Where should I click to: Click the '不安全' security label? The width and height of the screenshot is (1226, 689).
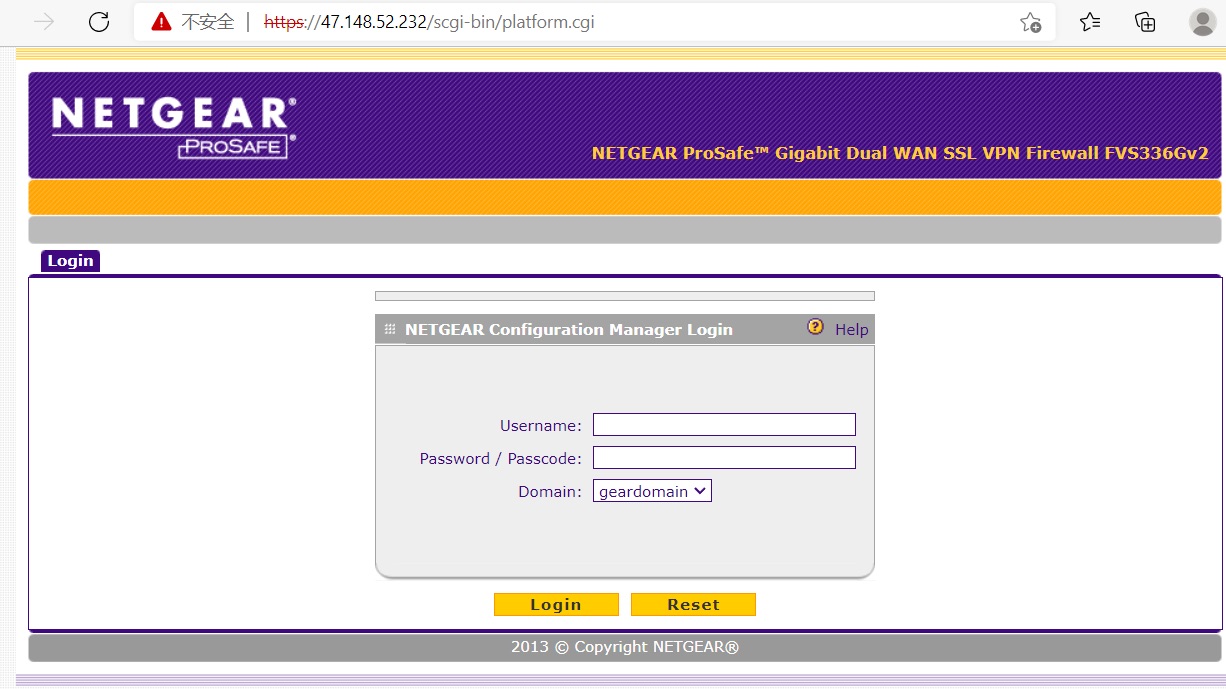(207, 22)
